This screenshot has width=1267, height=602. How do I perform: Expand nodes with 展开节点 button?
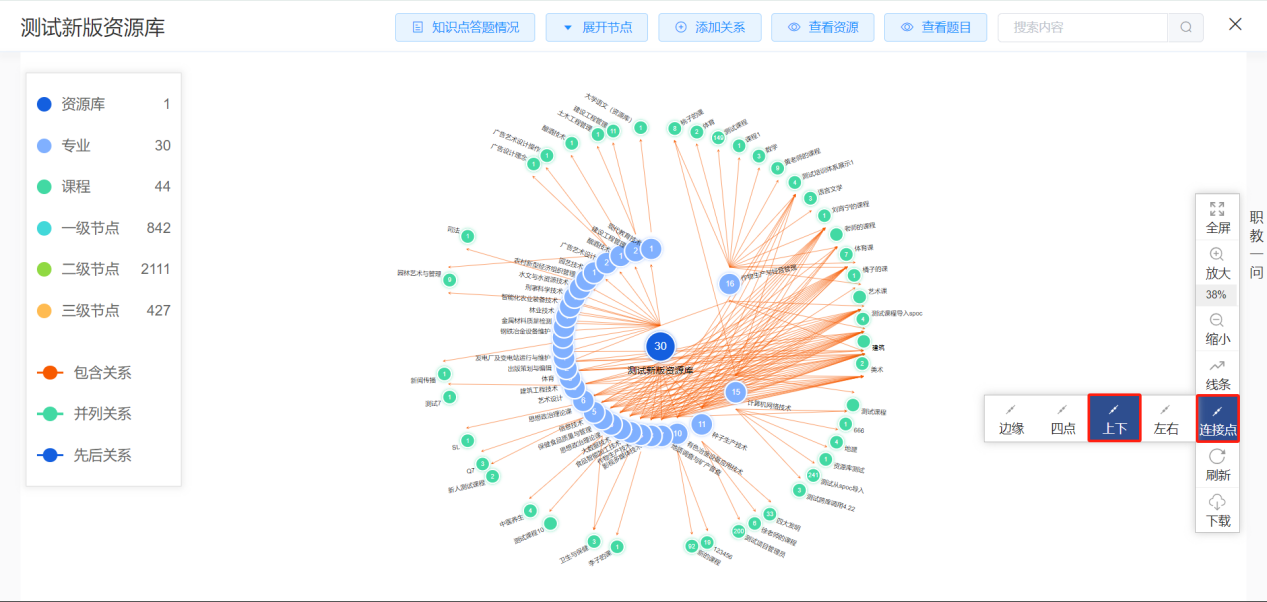click(597, 27)
